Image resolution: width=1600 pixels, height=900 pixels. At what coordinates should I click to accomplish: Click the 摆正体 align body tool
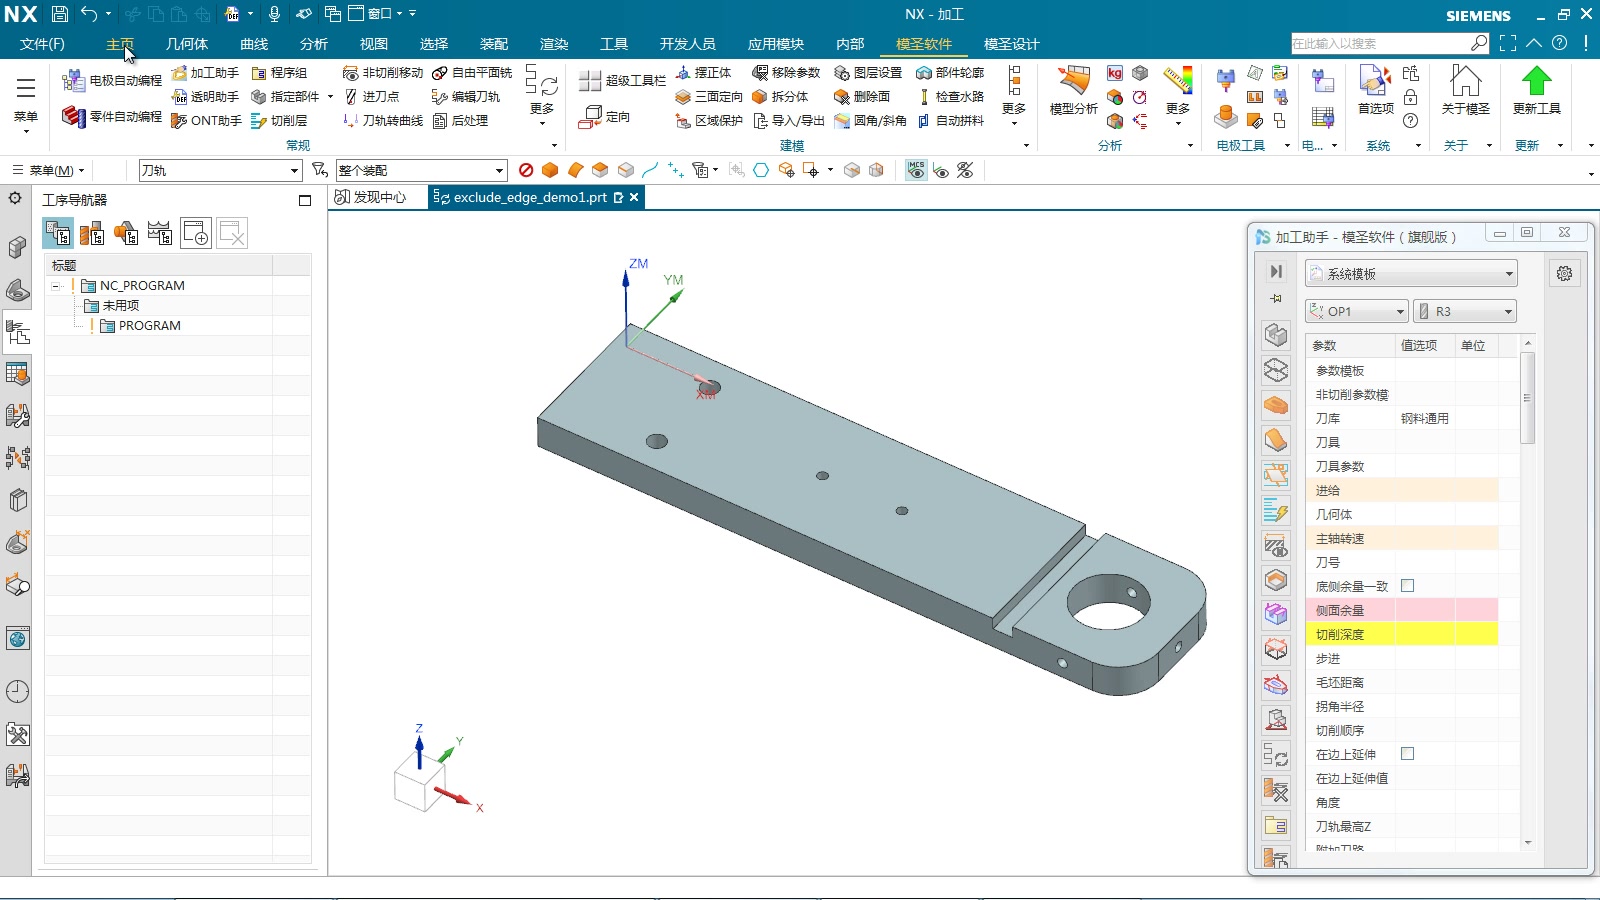704,73
